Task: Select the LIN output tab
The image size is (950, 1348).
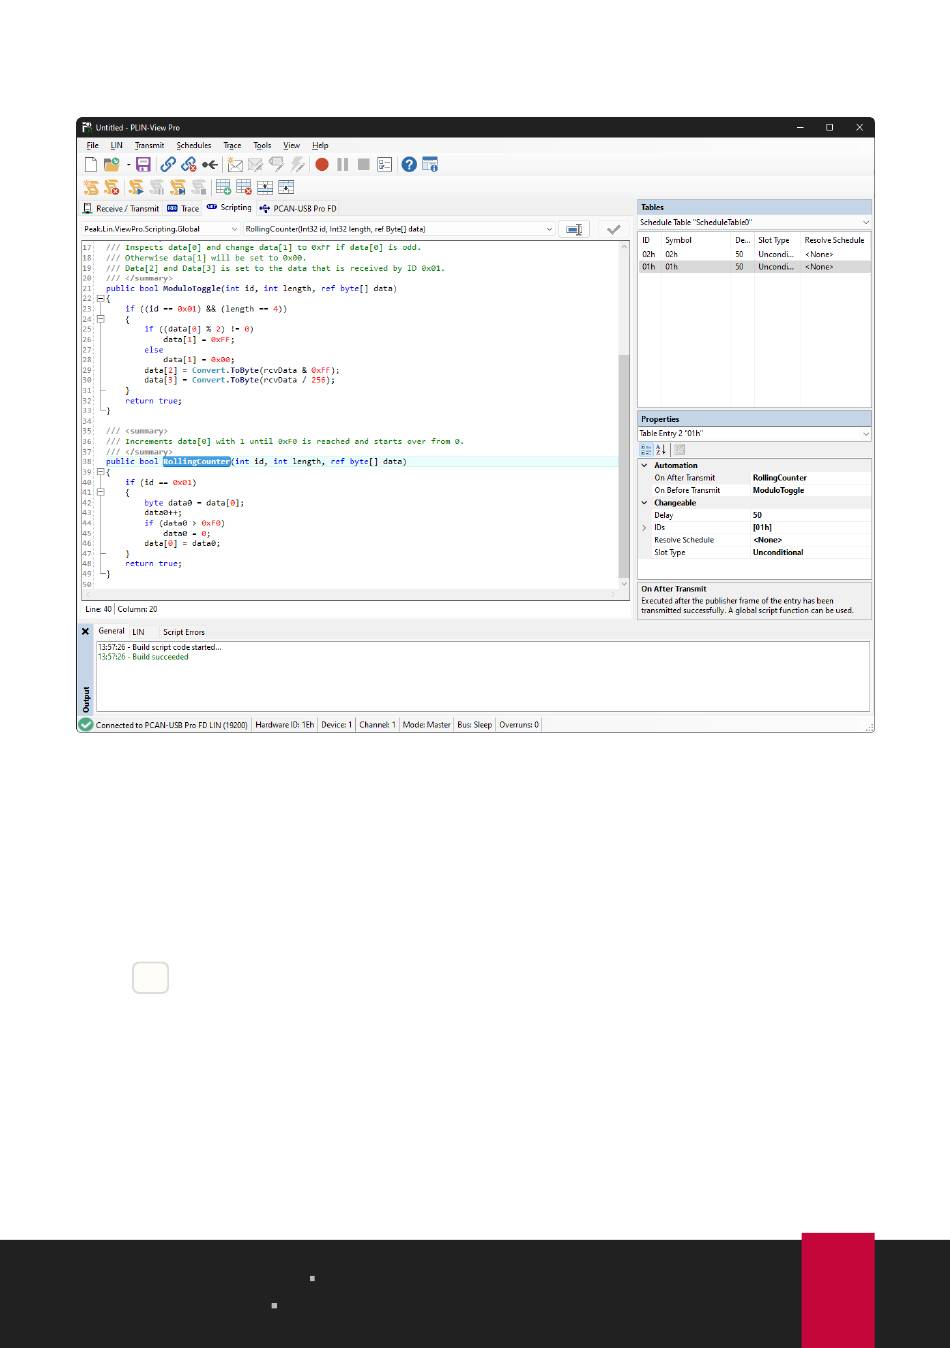Action: [x=138, y=632]
